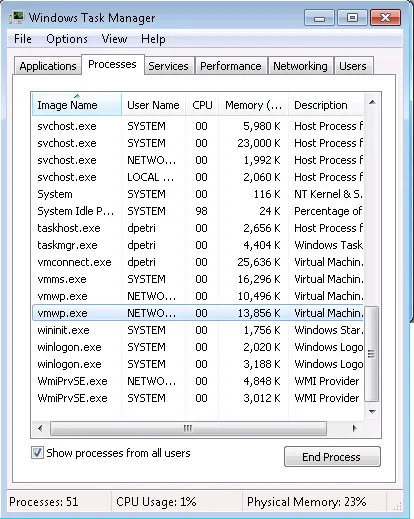The height and width of the screenshot is (519, 414).
Task: Click the Task Manager title bar icon
Action: point(17,18)
